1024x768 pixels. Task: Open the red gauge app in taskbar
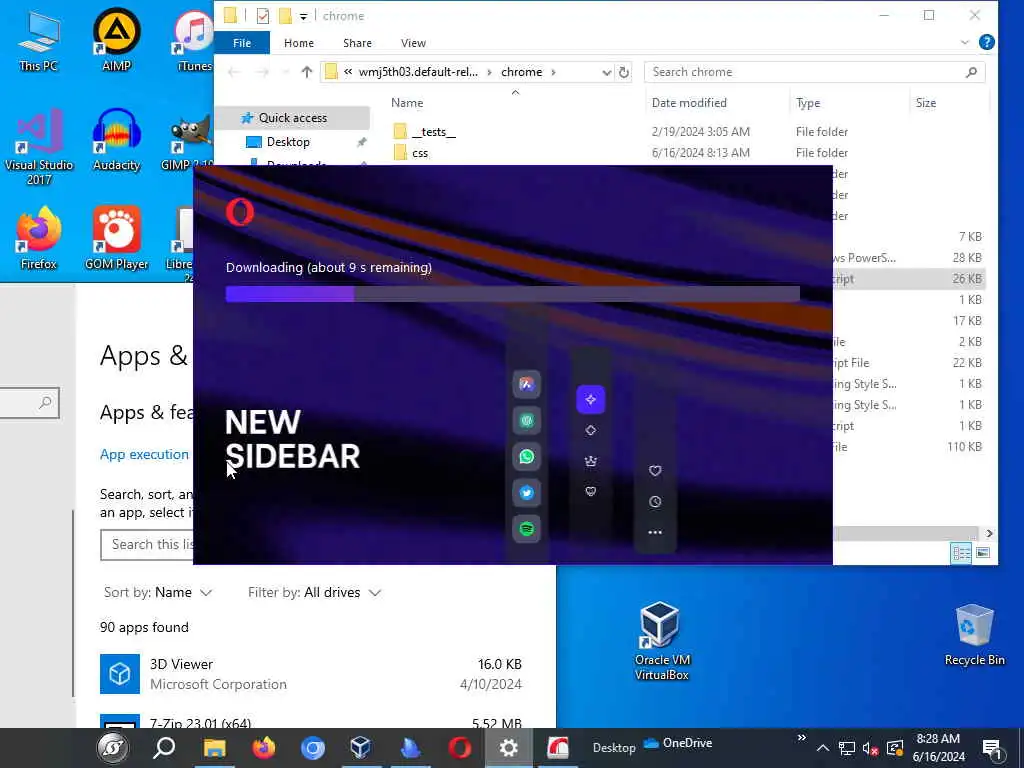(558, 748)
